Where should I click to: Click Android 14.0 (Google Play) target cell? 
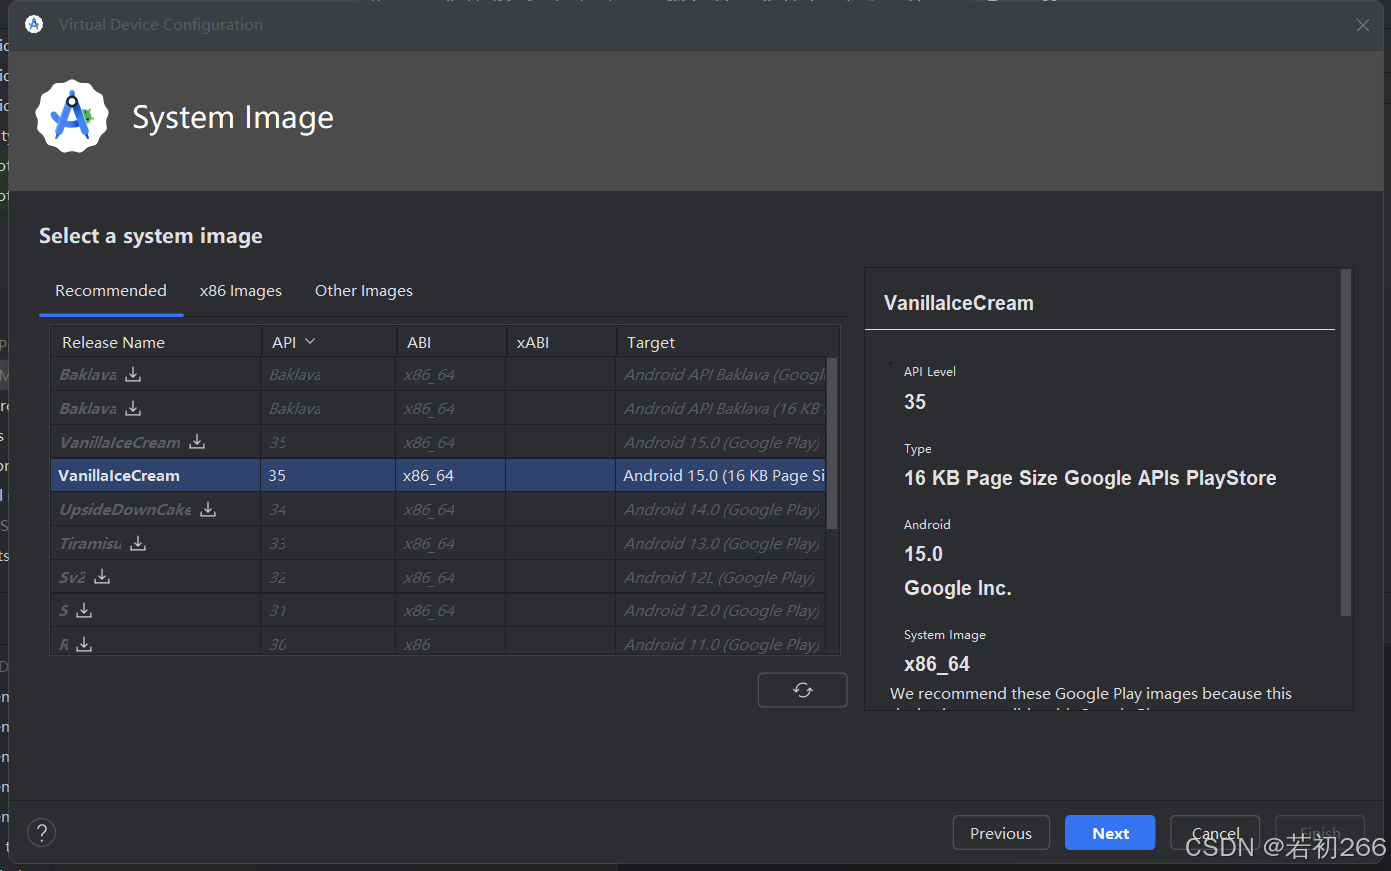722,510
